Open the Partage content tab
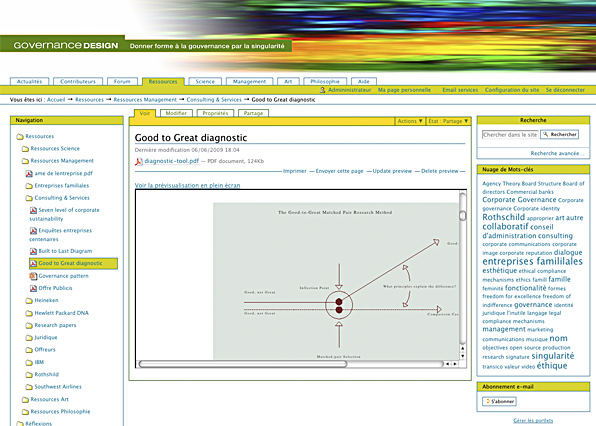 (x=254, y=113)
